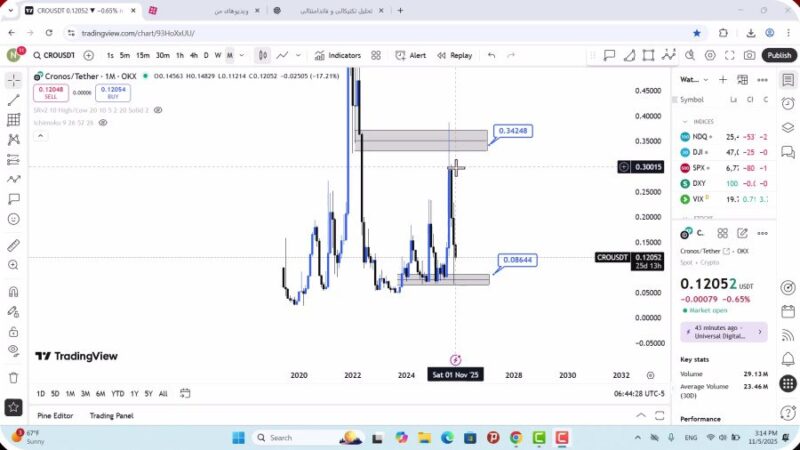Click the blue BUY price button
Viewport: 800px width, 450px height.
116,91
